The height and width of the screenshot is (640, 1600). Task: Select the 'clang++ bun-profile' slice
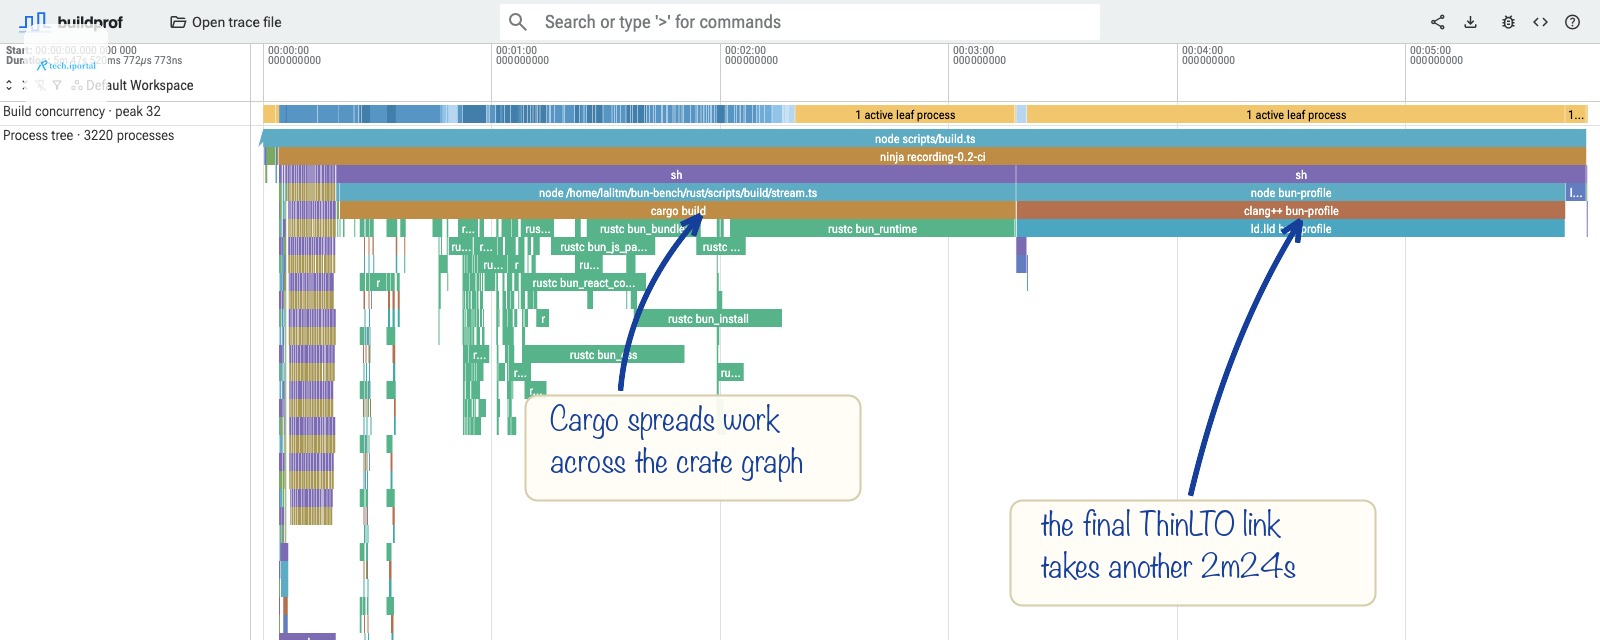pyautogui.click(x=1291, y=210)
